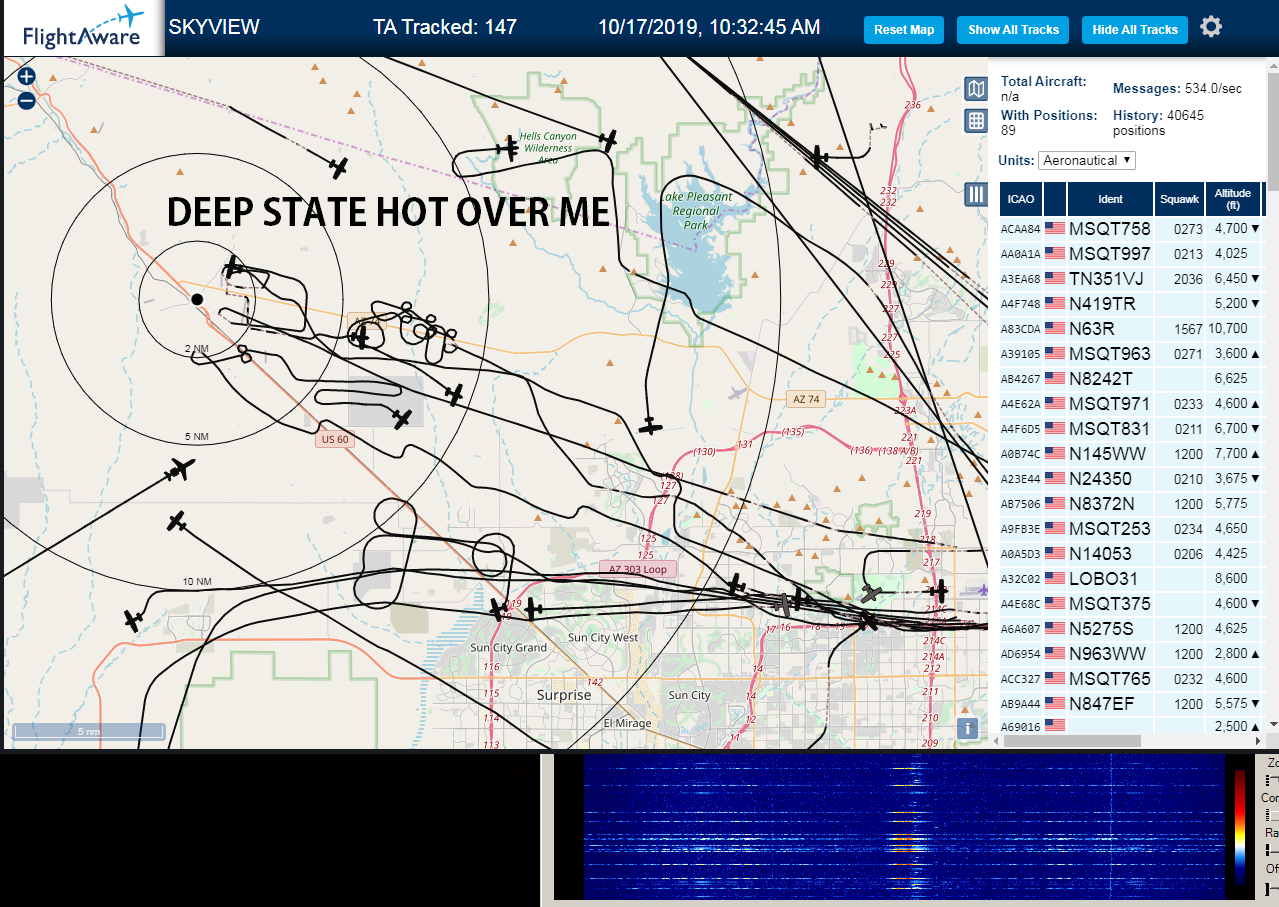
Task: Select aircraft icon left of Hells Canyon label
Action: click(509, 148)
